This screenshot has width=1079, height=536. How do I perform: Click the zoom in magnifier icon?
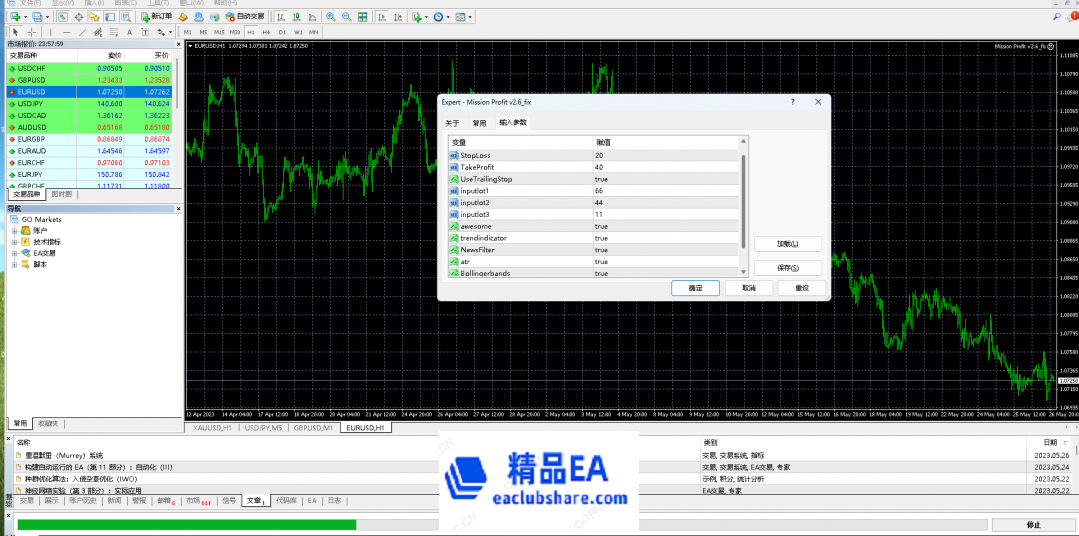pos(331,17)
